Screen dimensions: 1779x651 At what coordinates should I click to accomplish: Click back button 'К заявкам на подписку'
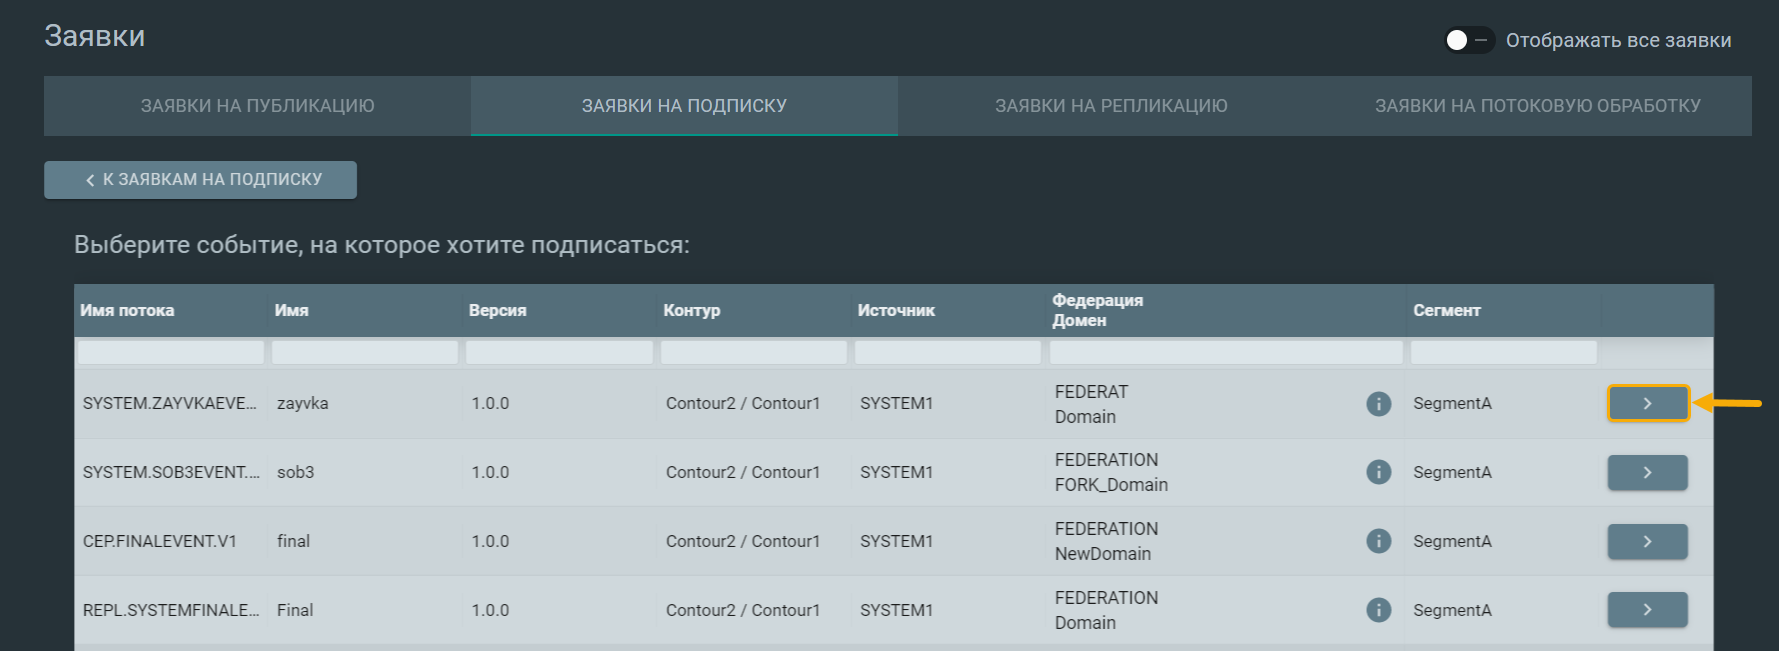point(200,180)
